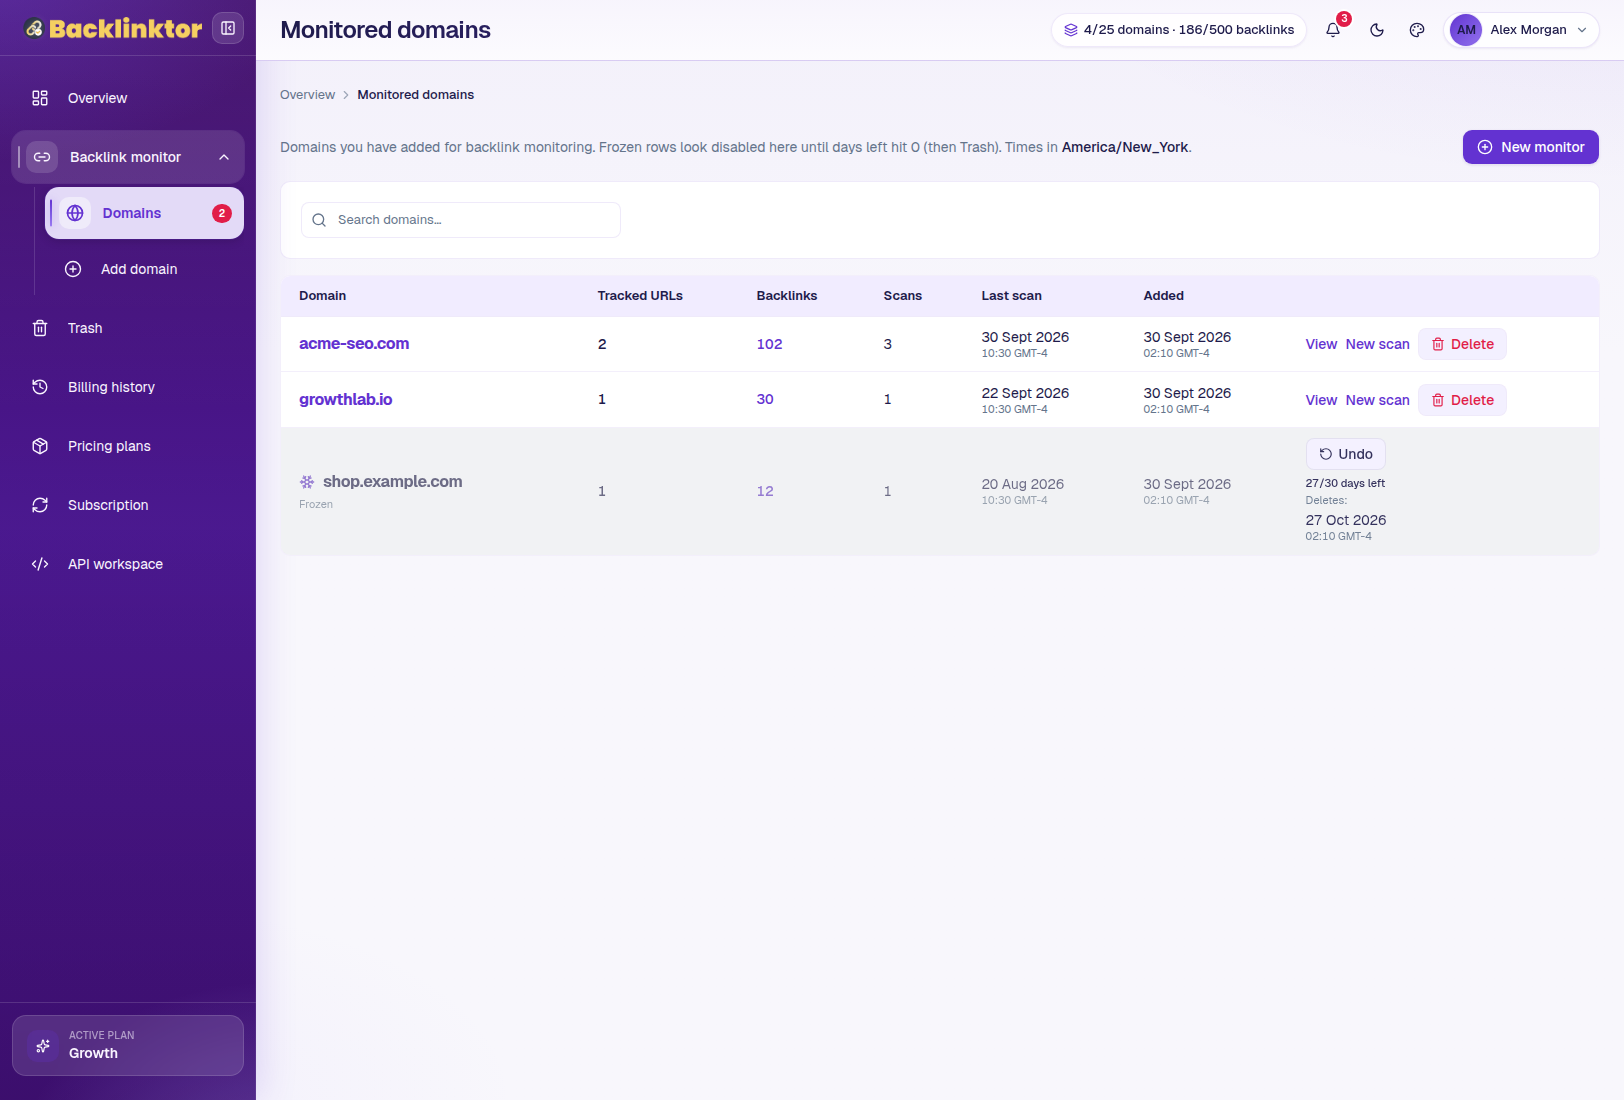Click the Active Plan Growth card
The height and width of the screenshot is (1100, 1624).
tap(128, 1045)
